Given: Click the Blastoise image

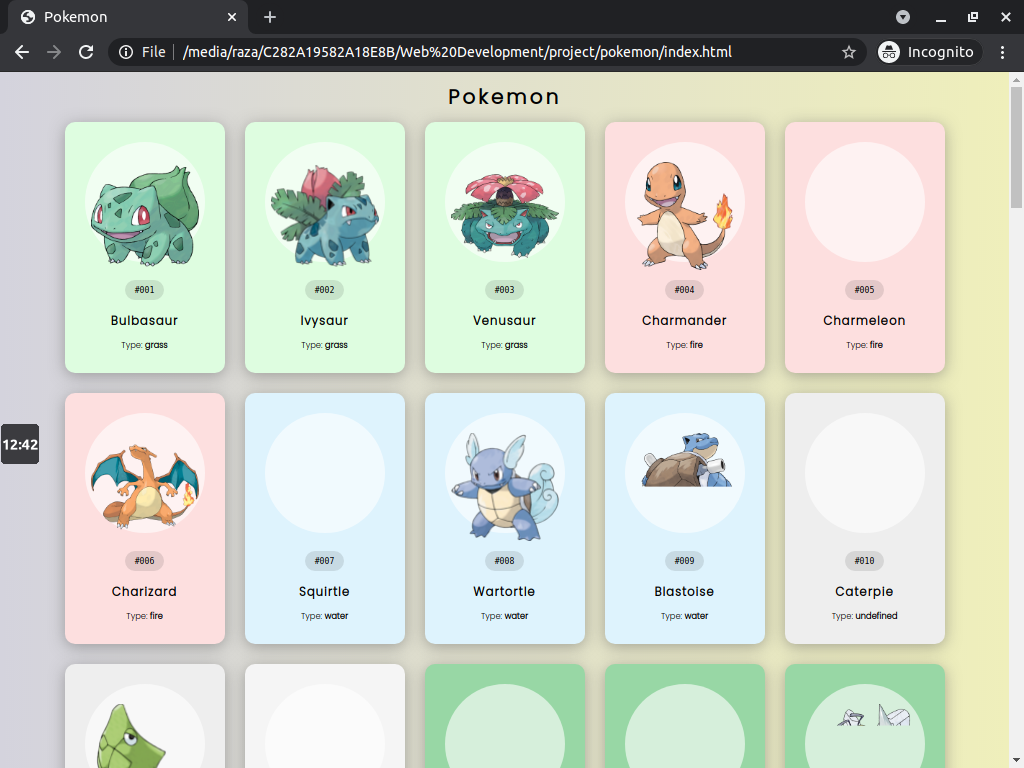Looking at the screenshot, I should [x=686, y=458].
